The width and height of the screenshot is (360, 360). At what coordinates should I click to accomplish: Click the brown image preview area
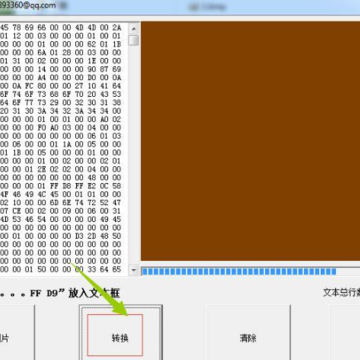pyautogui.click(x=250, y=141)
